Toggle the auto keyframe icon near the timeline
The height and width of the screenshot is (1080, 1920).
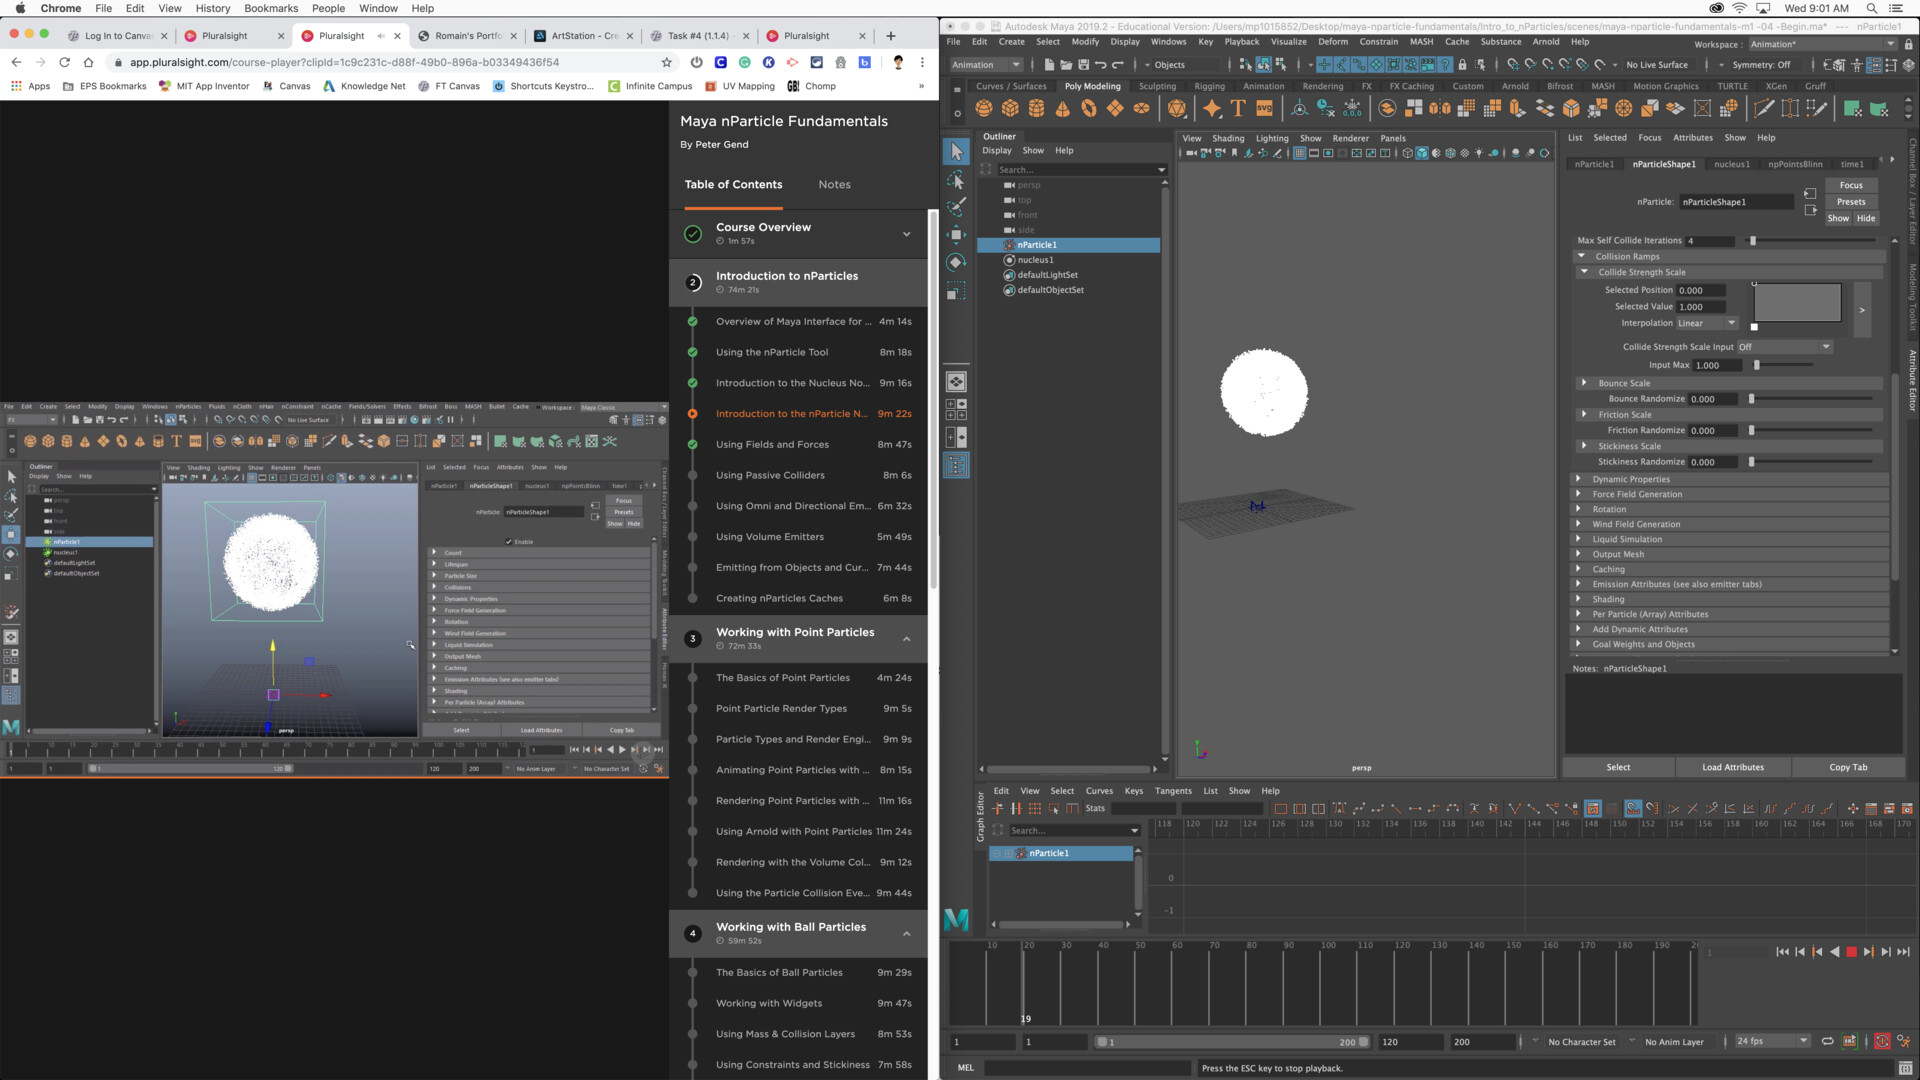tap(1882, 1041)
